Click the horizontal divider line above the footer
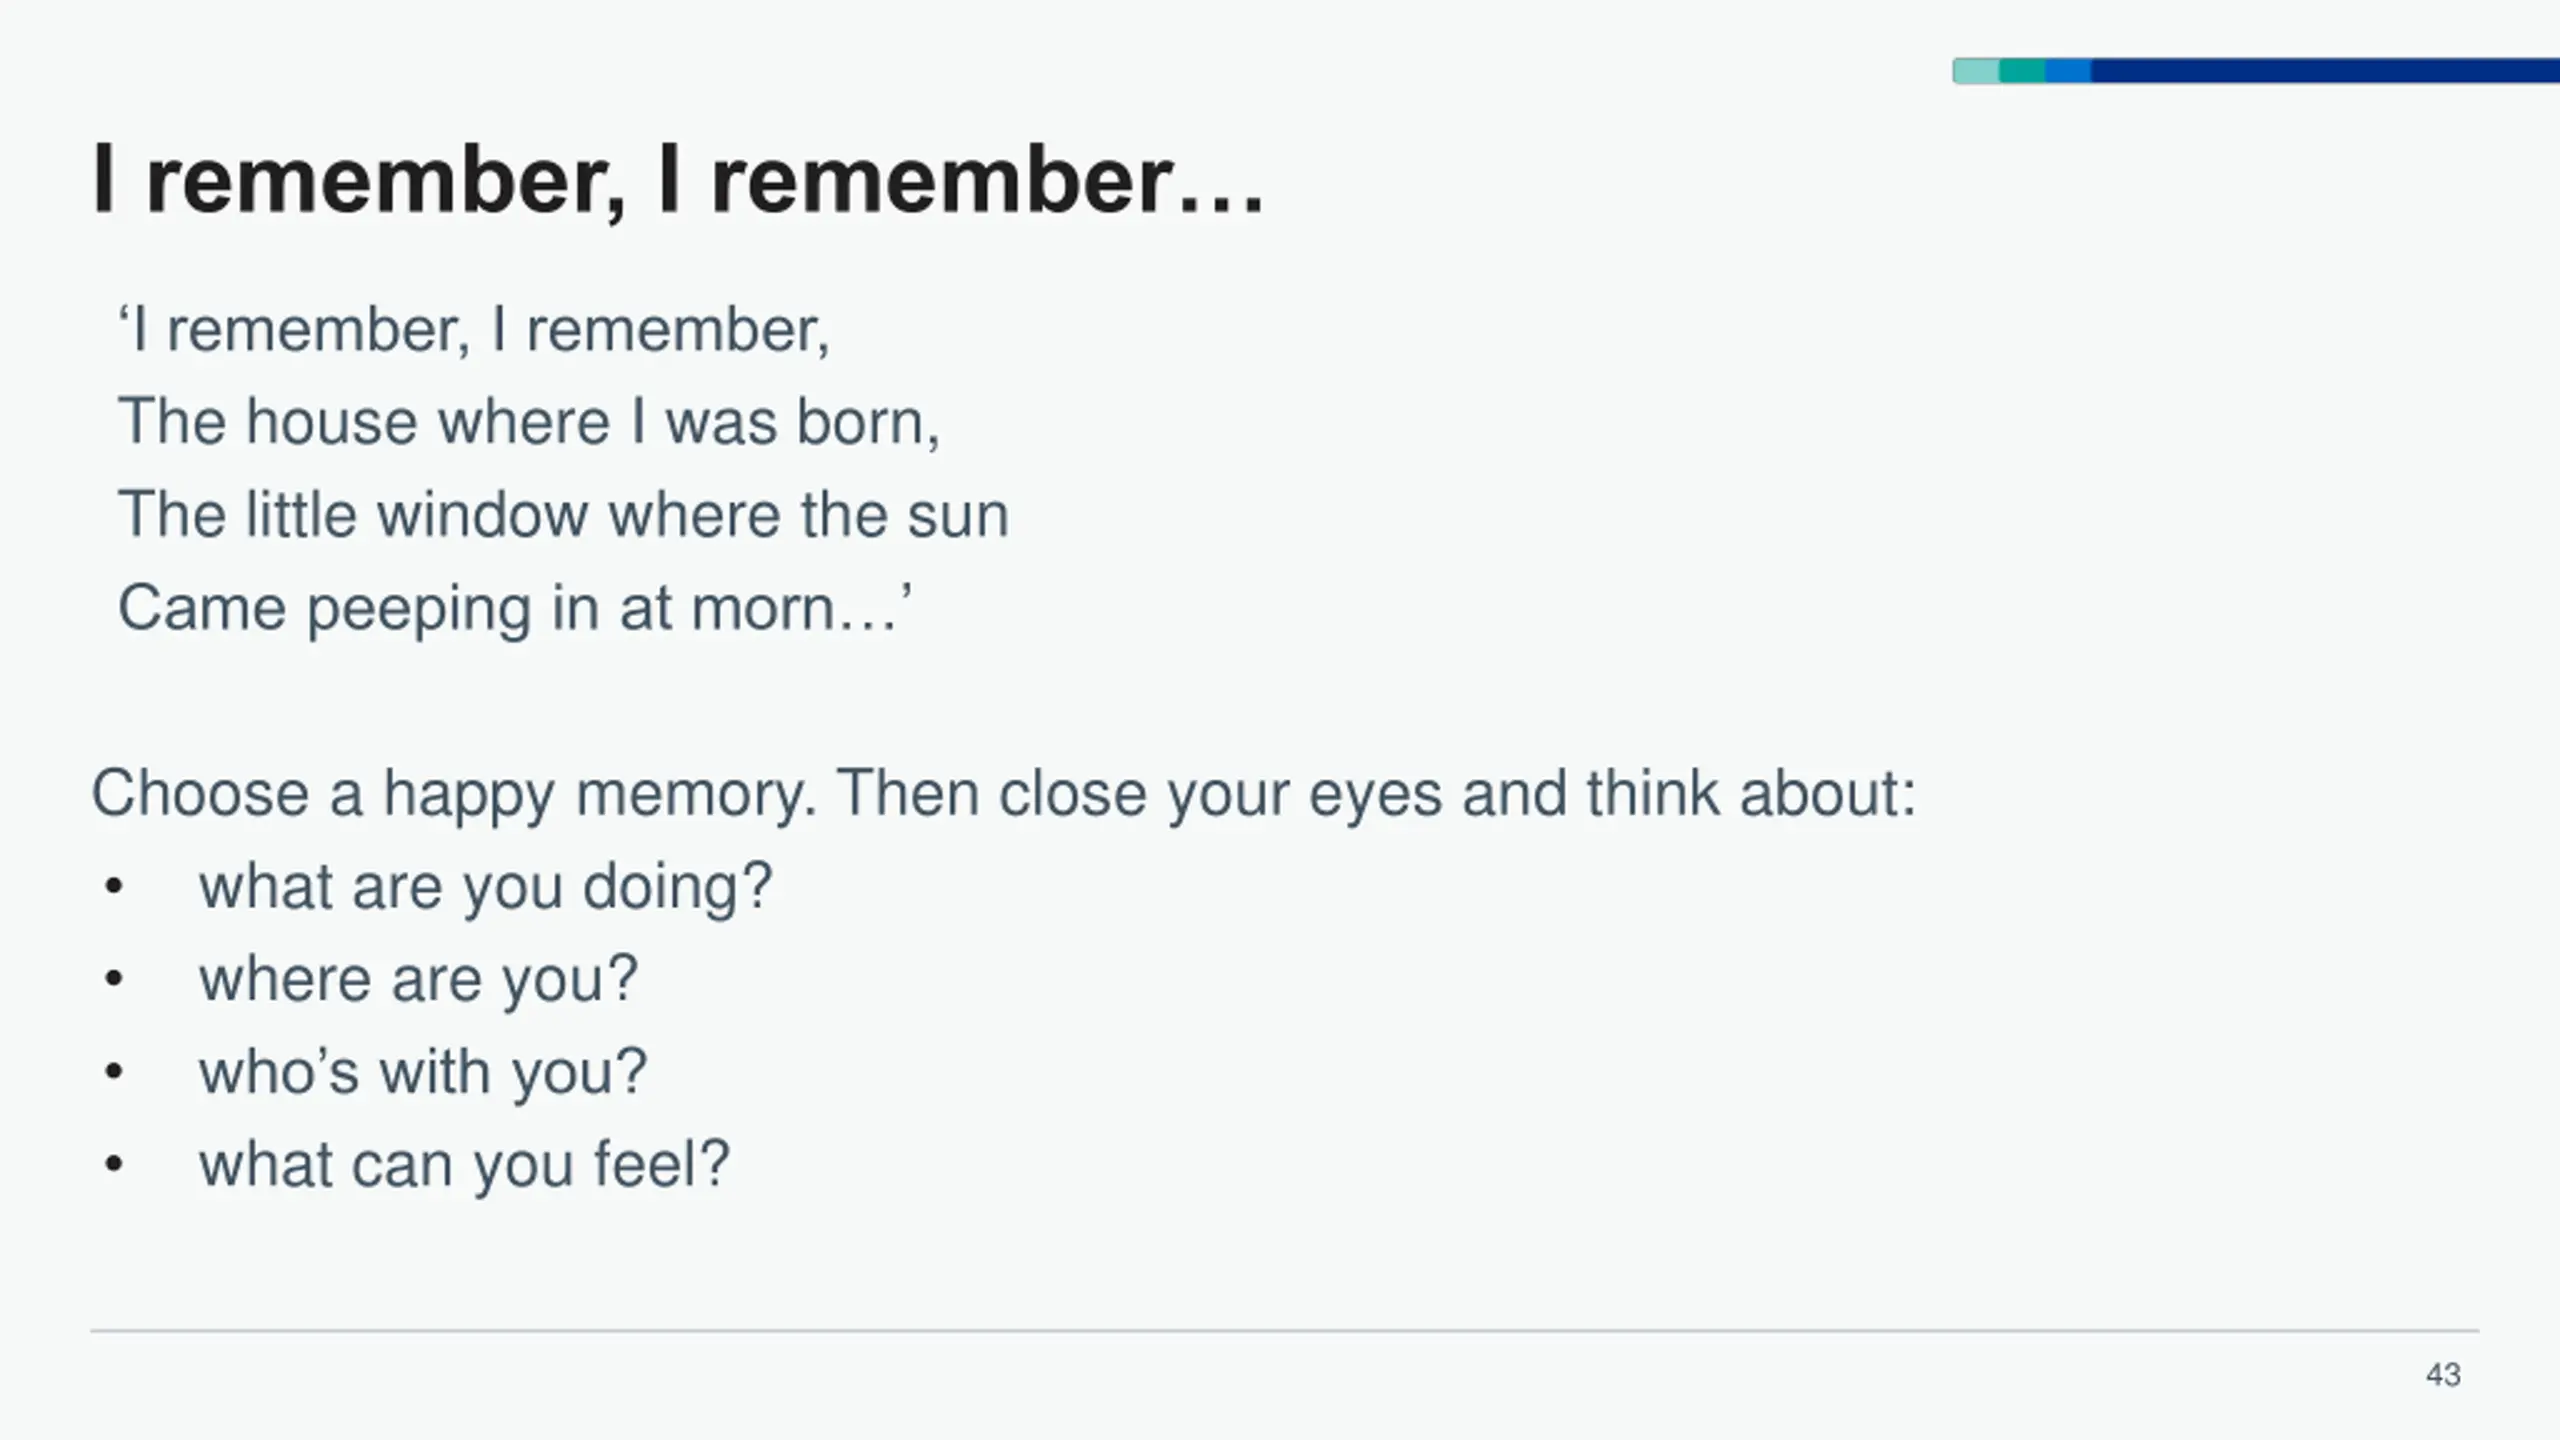 1284,1331
